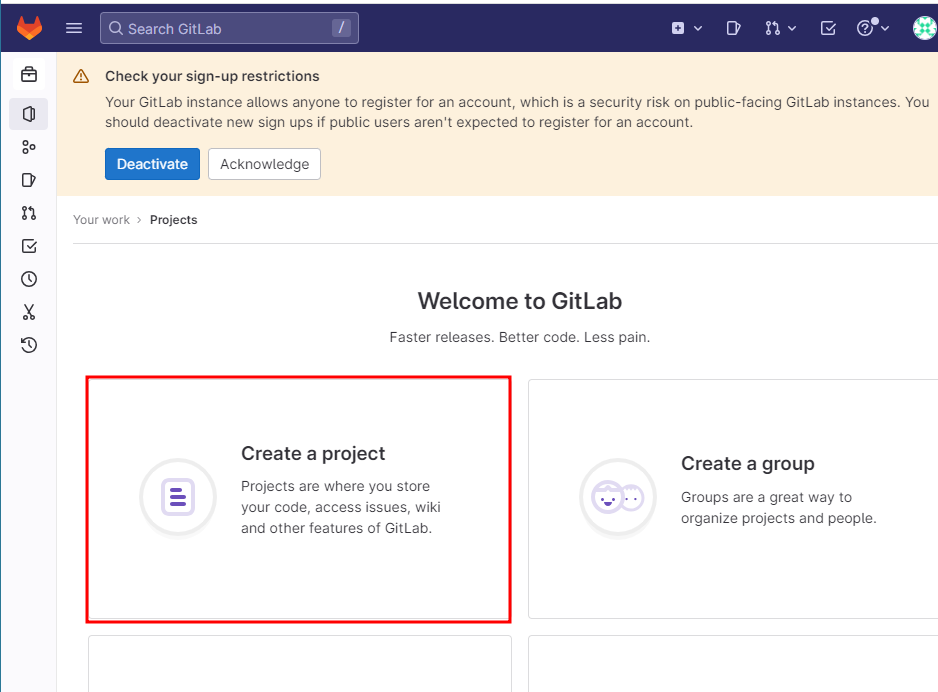The image size is (938, 692).
Task: Click the Deactivate button
Action: tap(153, 164)
